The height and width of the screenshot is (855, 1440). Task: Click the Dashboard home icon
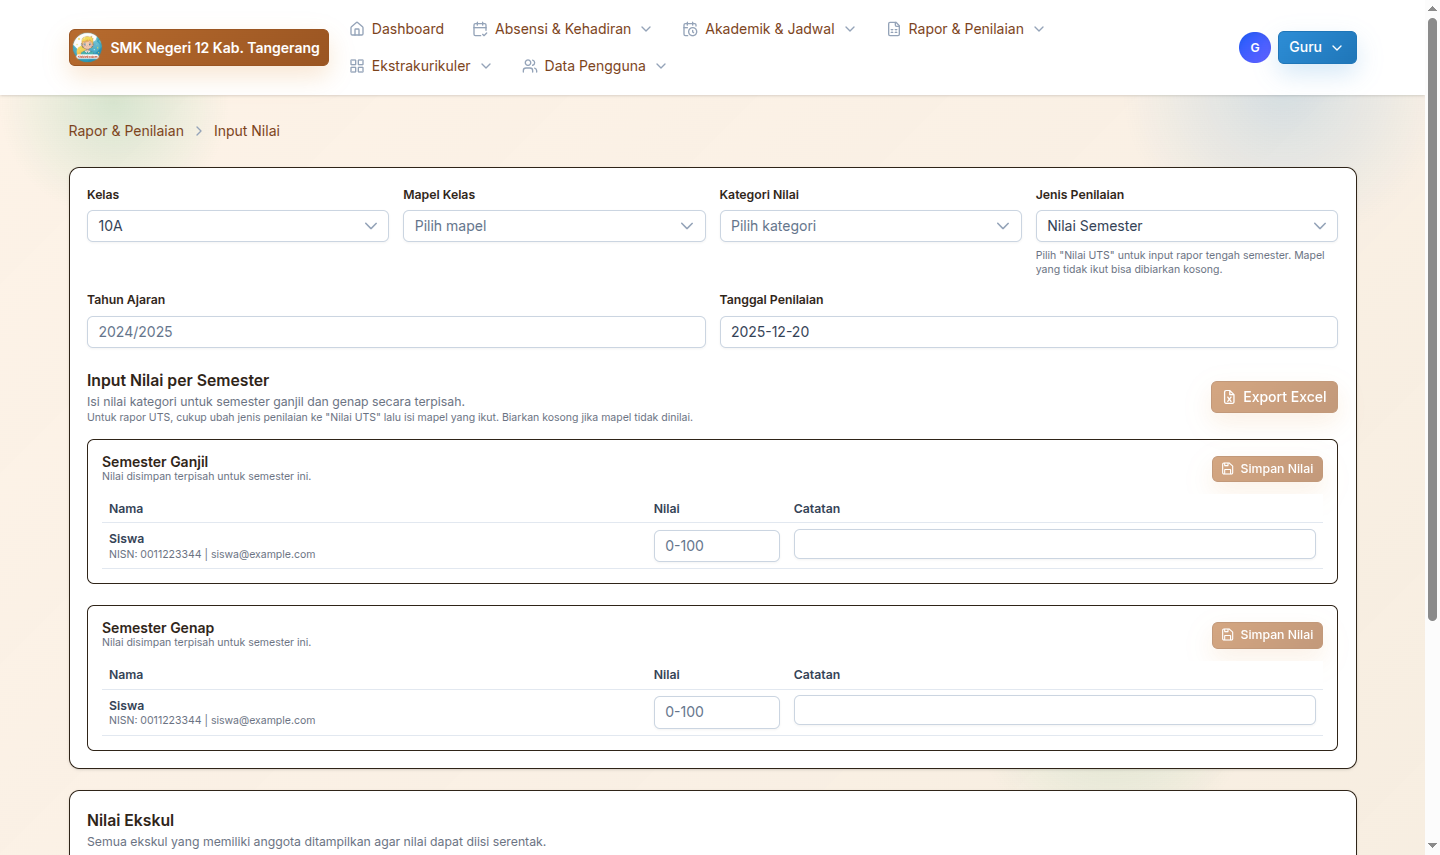[357, 29]
